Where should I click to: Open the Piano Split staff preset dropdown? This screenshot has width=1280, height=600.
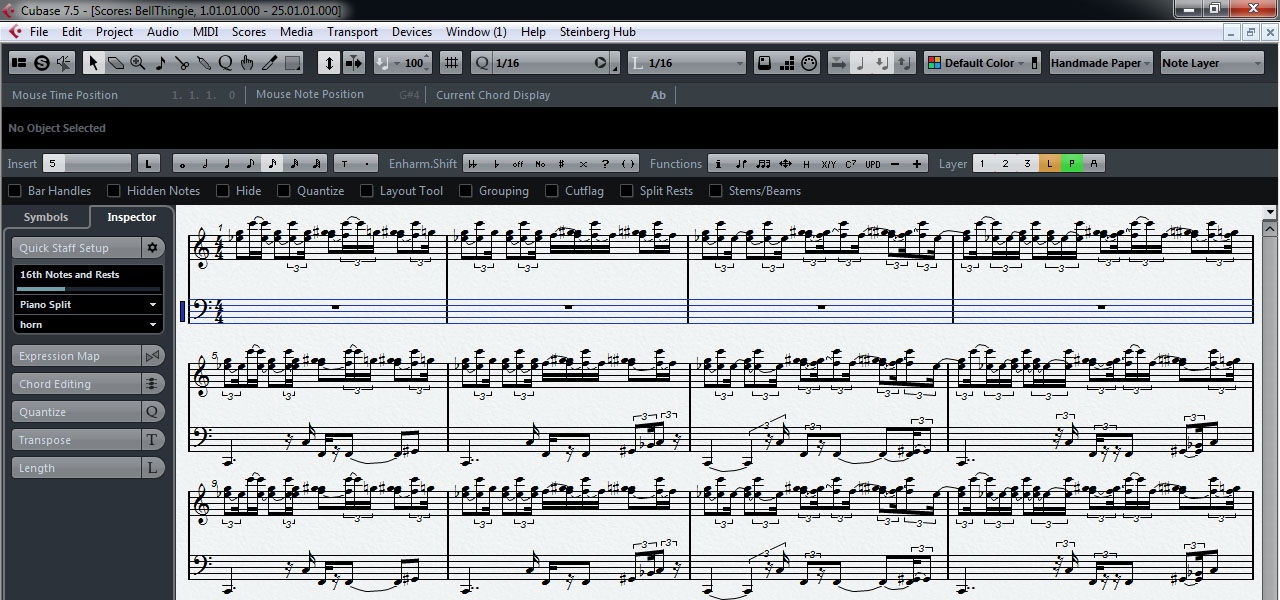click(89, 304)
